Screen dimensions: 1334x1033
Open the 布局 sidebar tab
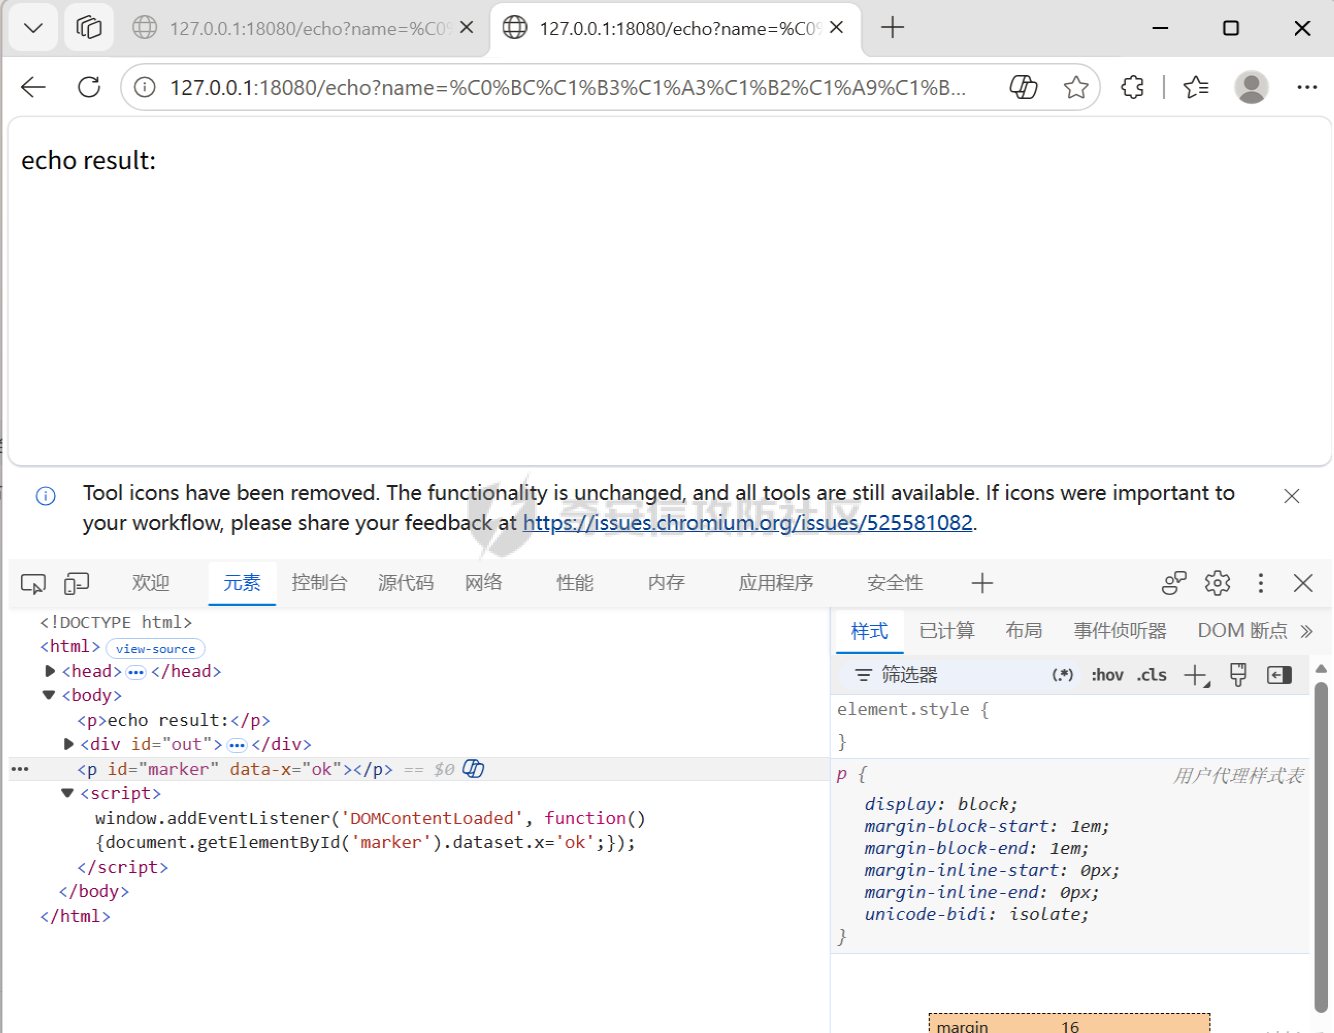tap(1024, 631)
